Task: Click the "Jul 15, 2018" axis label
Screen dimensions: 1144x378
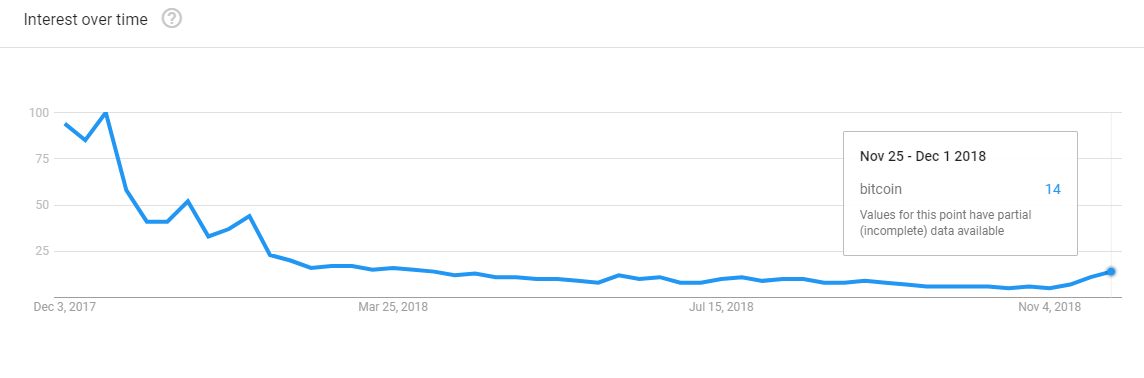Action: coord(721,307)
